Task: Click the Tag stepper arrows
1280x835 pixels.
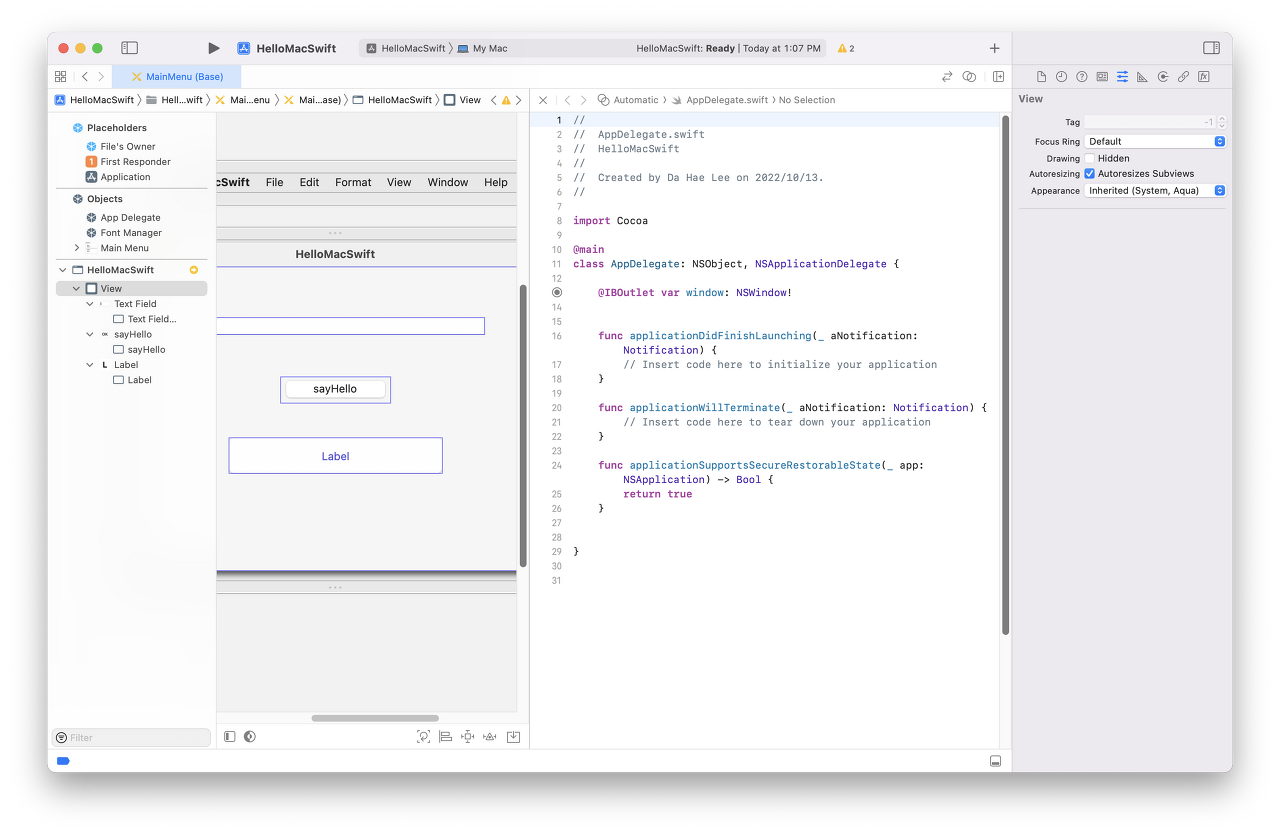Action: (x=1221, y=122)
